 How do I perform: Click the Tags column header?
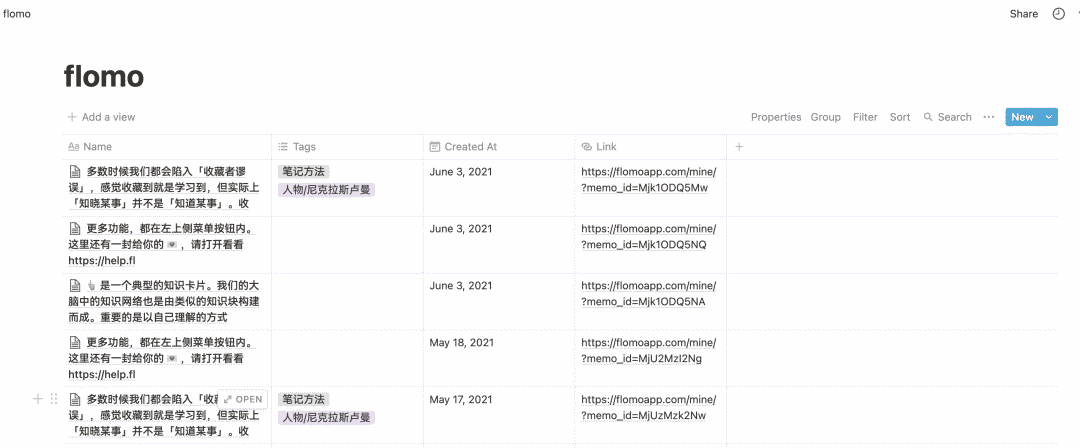[x=348, y=147]
